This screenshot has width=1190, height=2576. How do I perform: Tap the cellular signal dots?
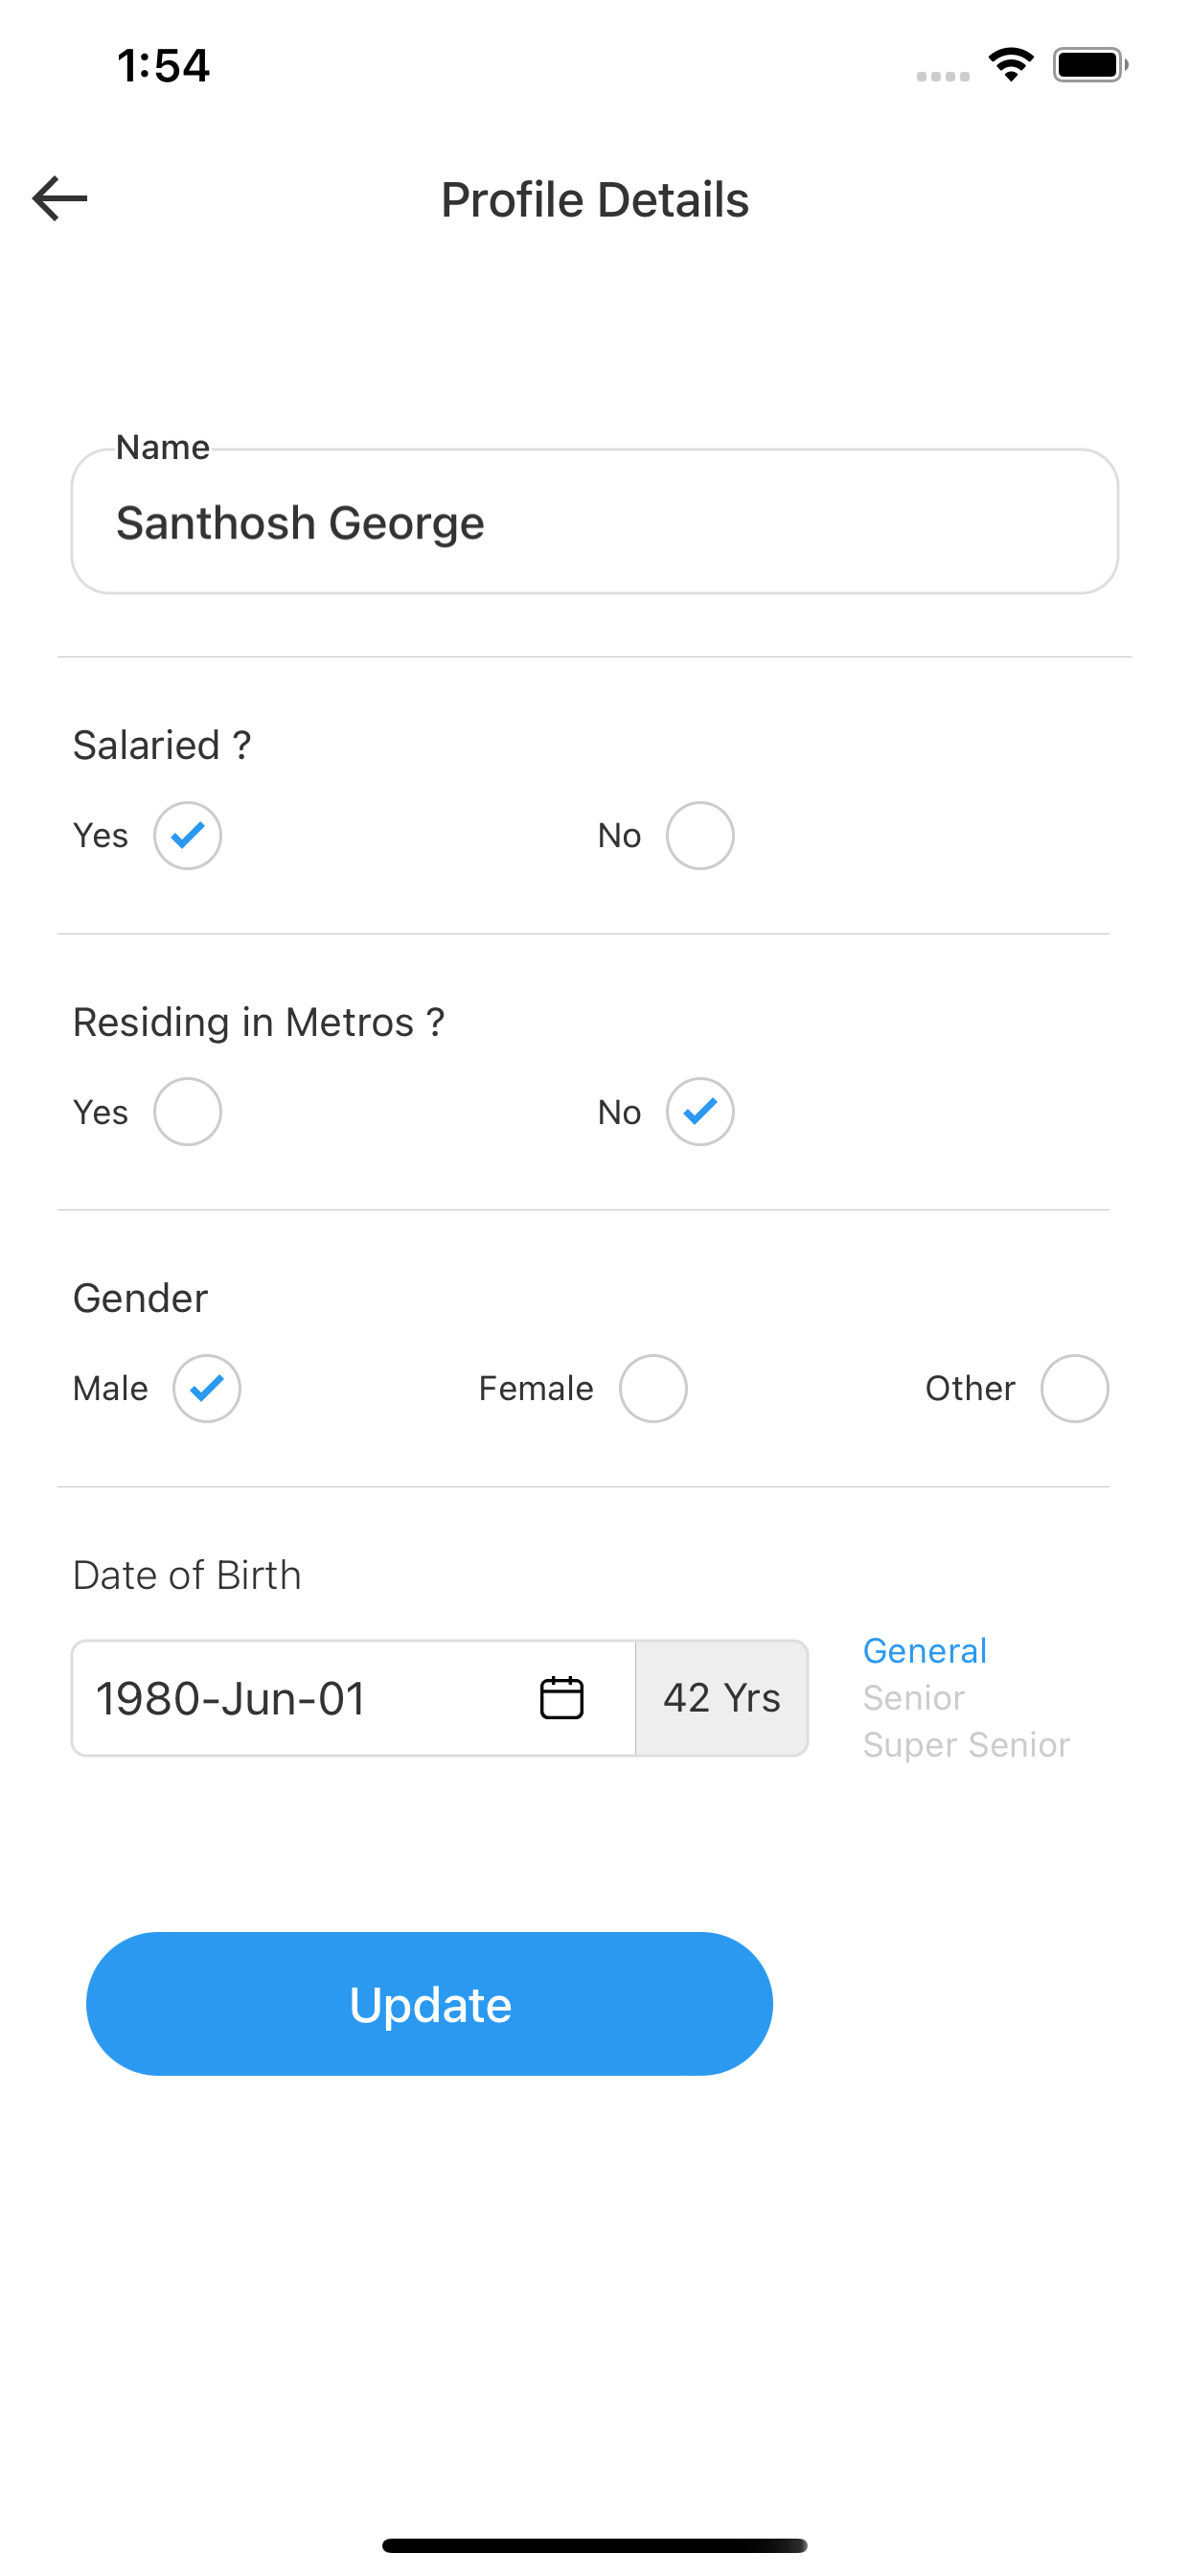[943, 76]
